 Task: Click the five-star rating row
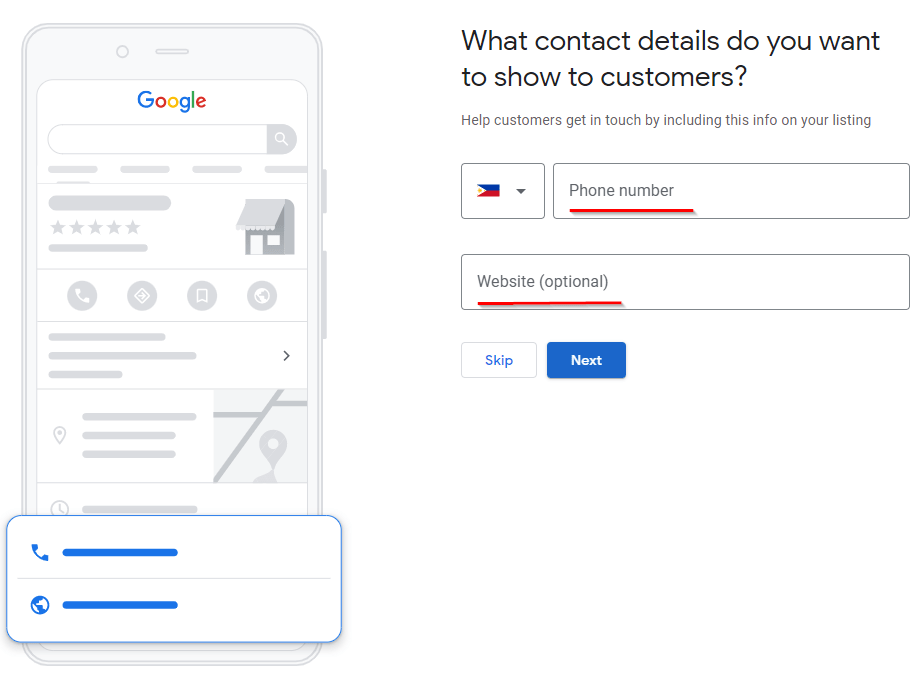click(96, 227)
